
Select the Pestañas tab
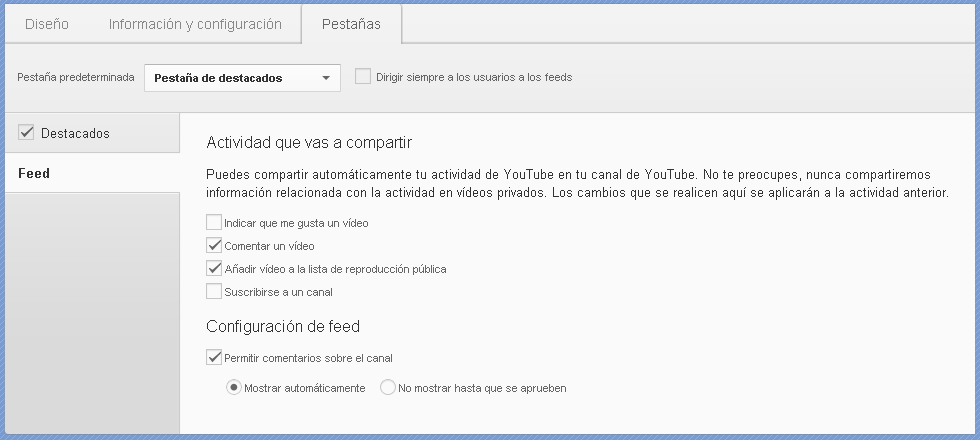coord(351,24)
